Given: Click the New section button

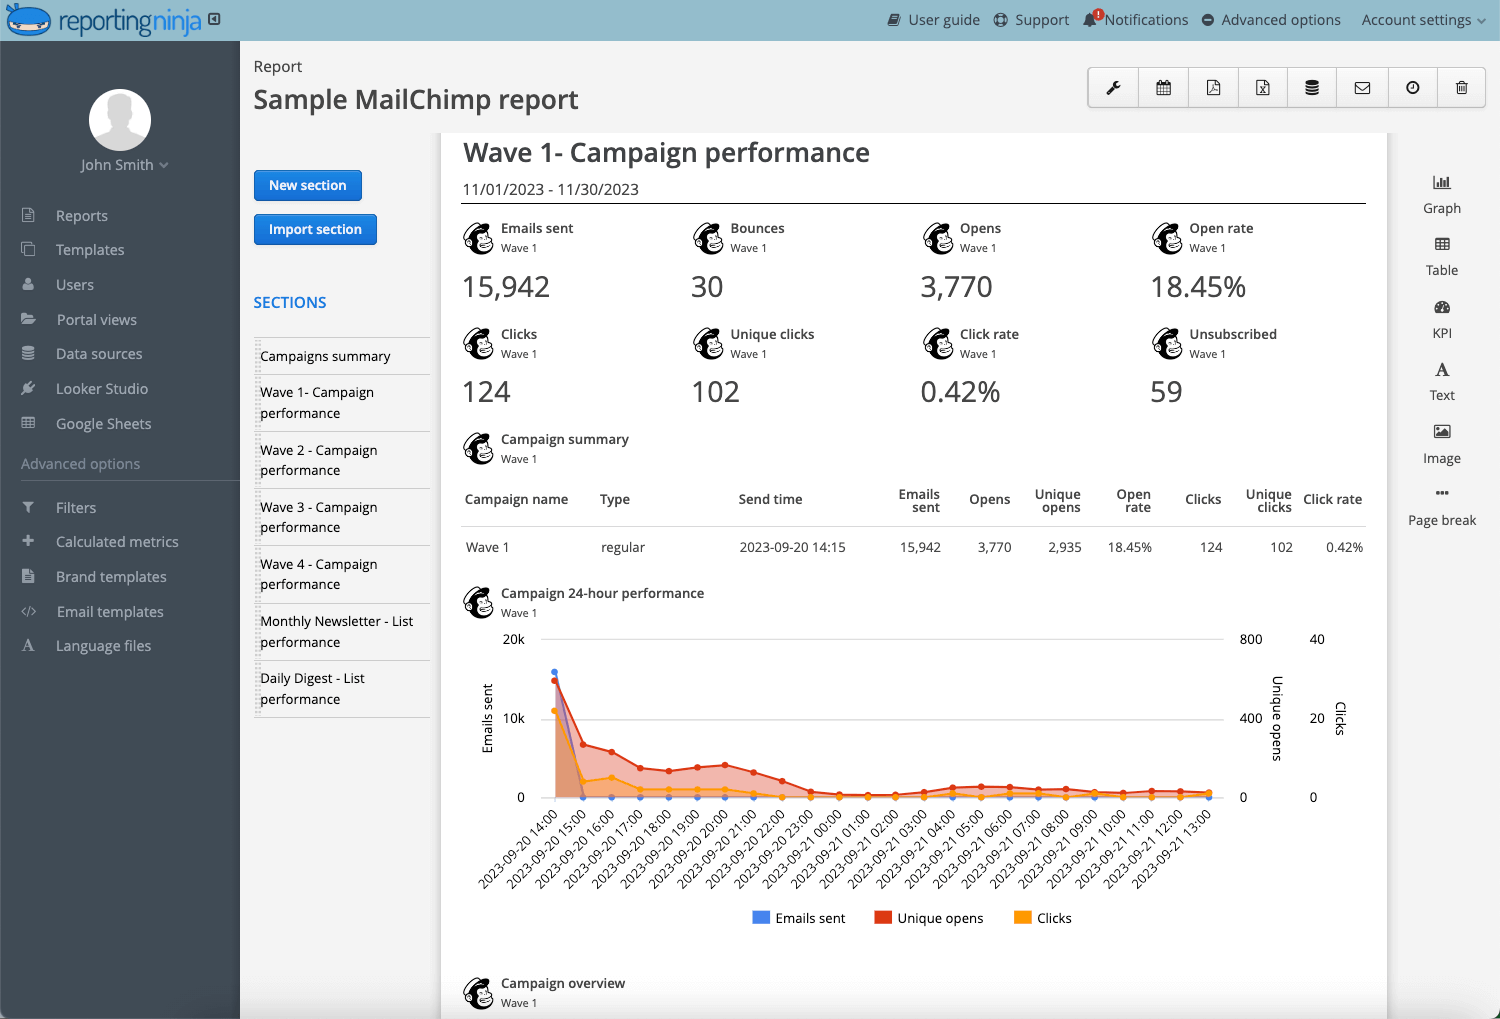Looking at the screenshot, I should [x=308, y=185].
